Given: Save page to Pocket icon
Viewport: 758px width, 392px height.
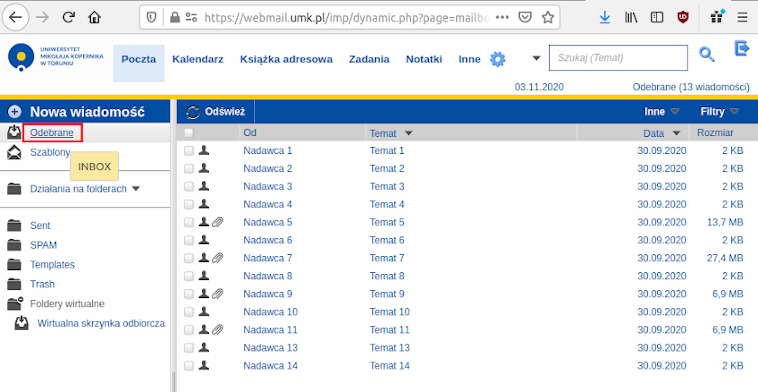Looking at the screenshot, I should 525,18.
